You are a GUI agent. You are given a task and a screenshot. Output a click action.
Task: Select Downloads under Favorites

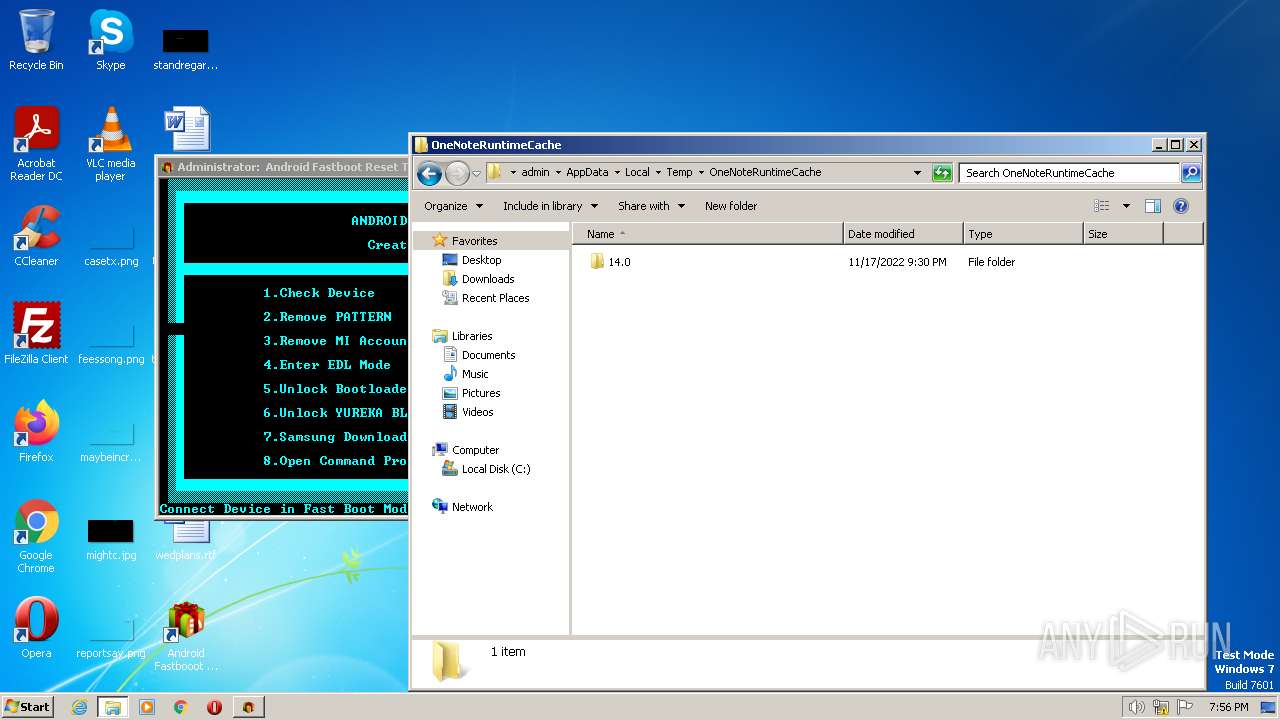pos(488,279)
